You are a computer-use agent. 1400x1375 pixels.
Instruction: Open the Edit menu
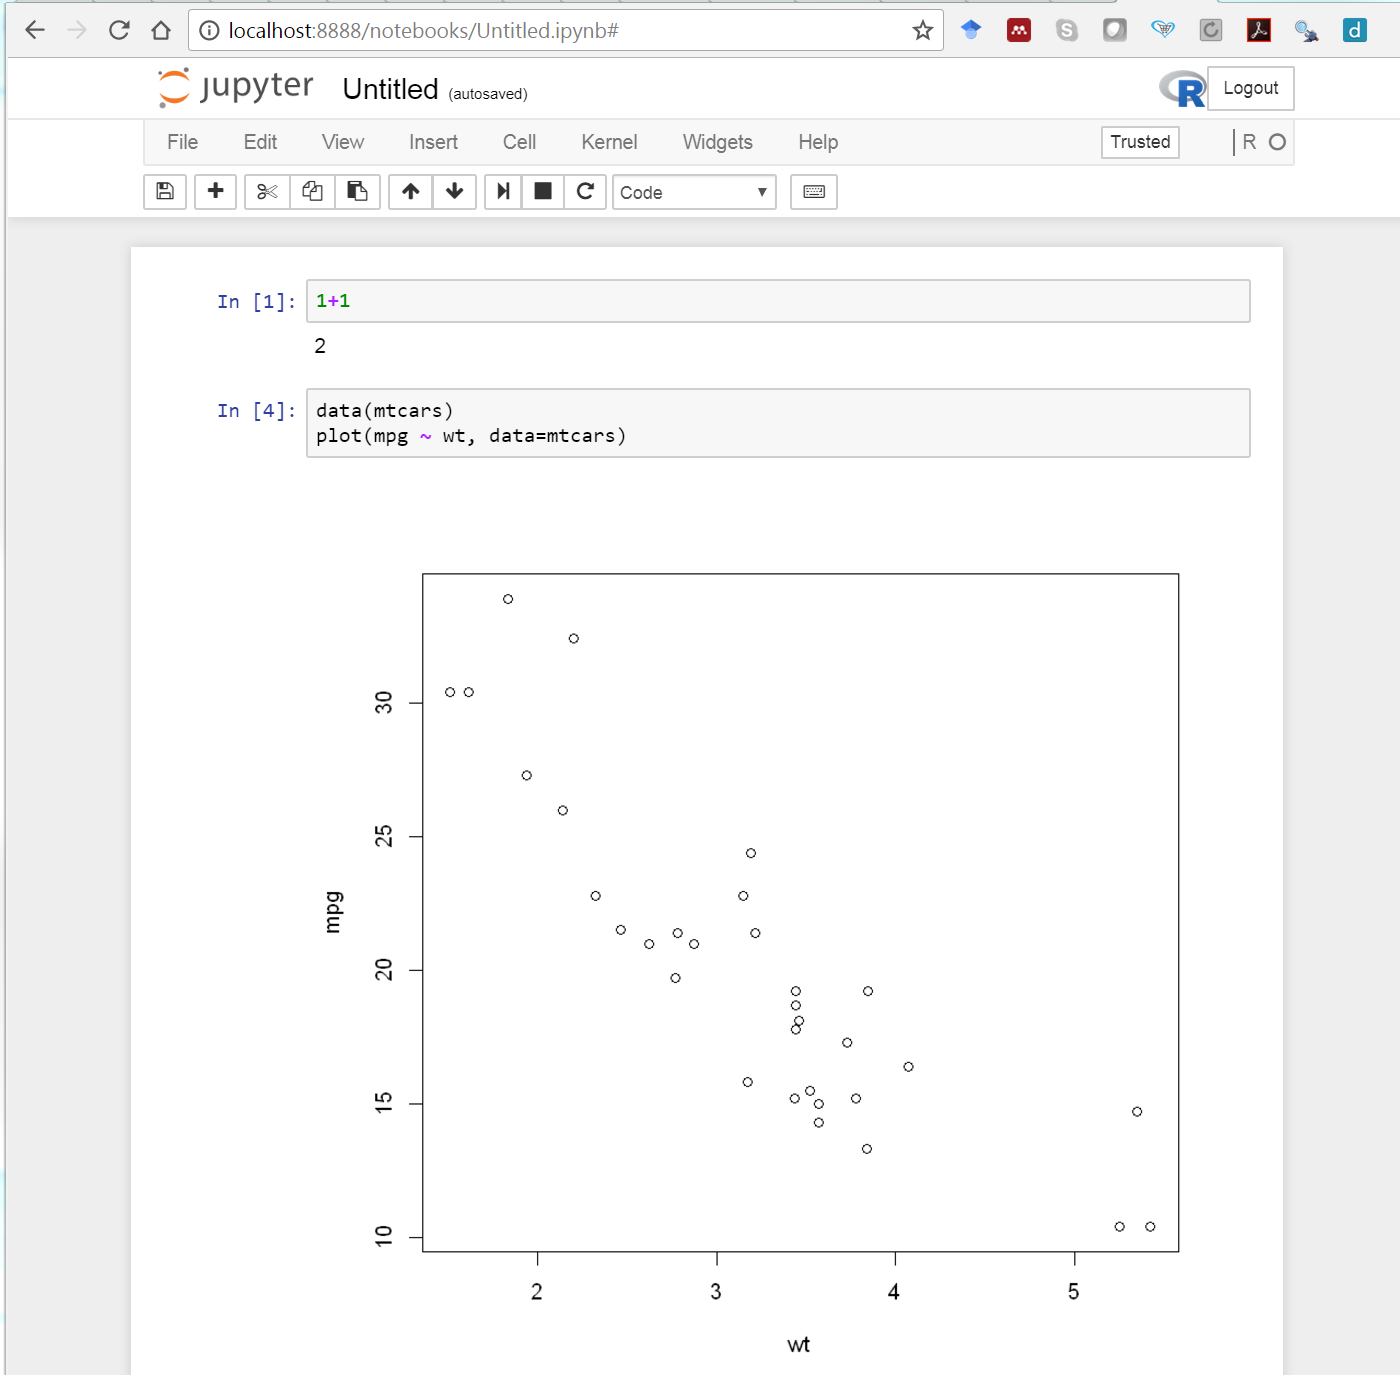coord(260,142)
